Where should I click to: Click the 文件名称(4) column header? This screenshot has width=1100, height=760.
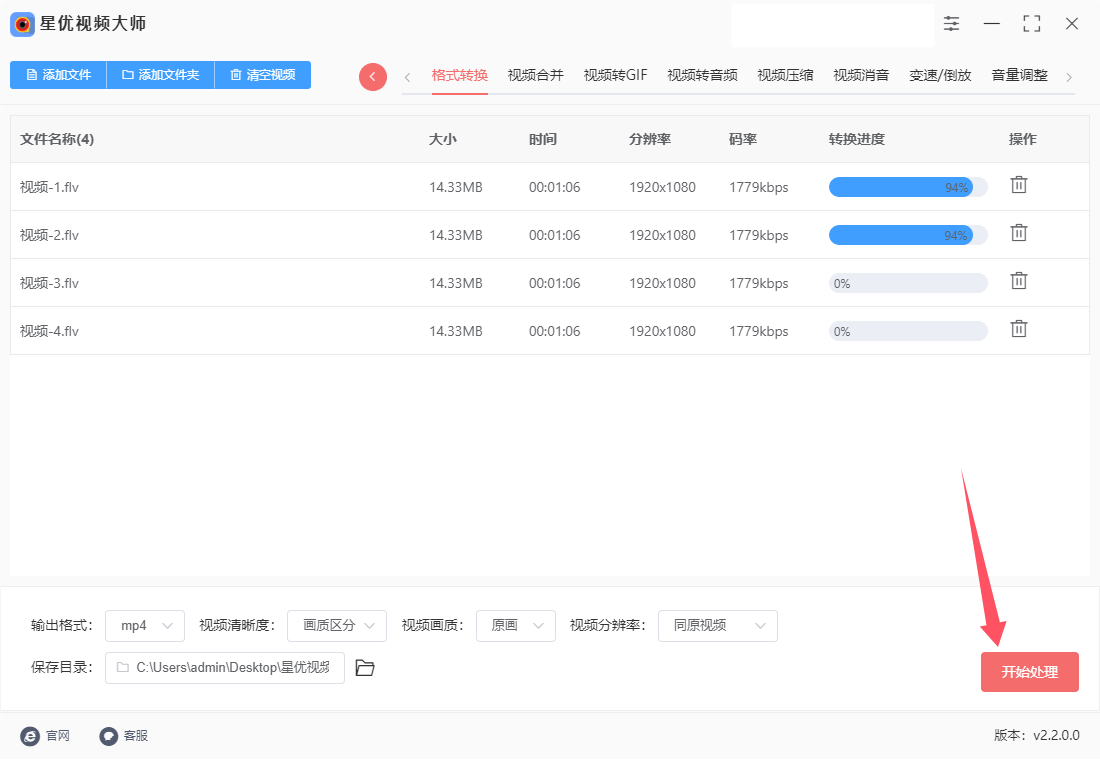tap(57, 139)
